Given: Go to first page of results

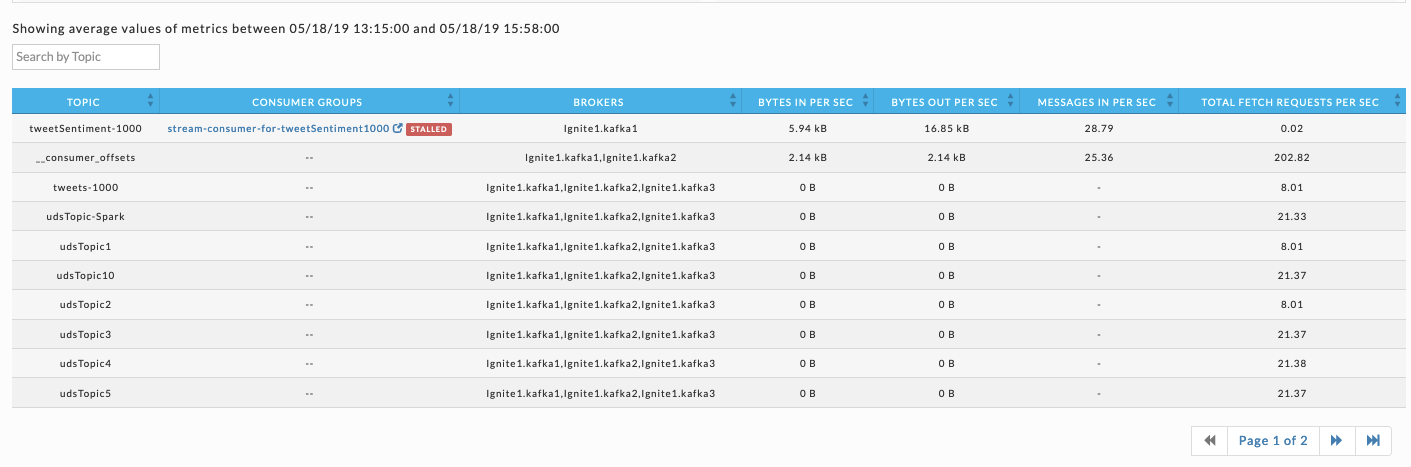Looking at the screenshot, I should click(x=1209, y=441).
